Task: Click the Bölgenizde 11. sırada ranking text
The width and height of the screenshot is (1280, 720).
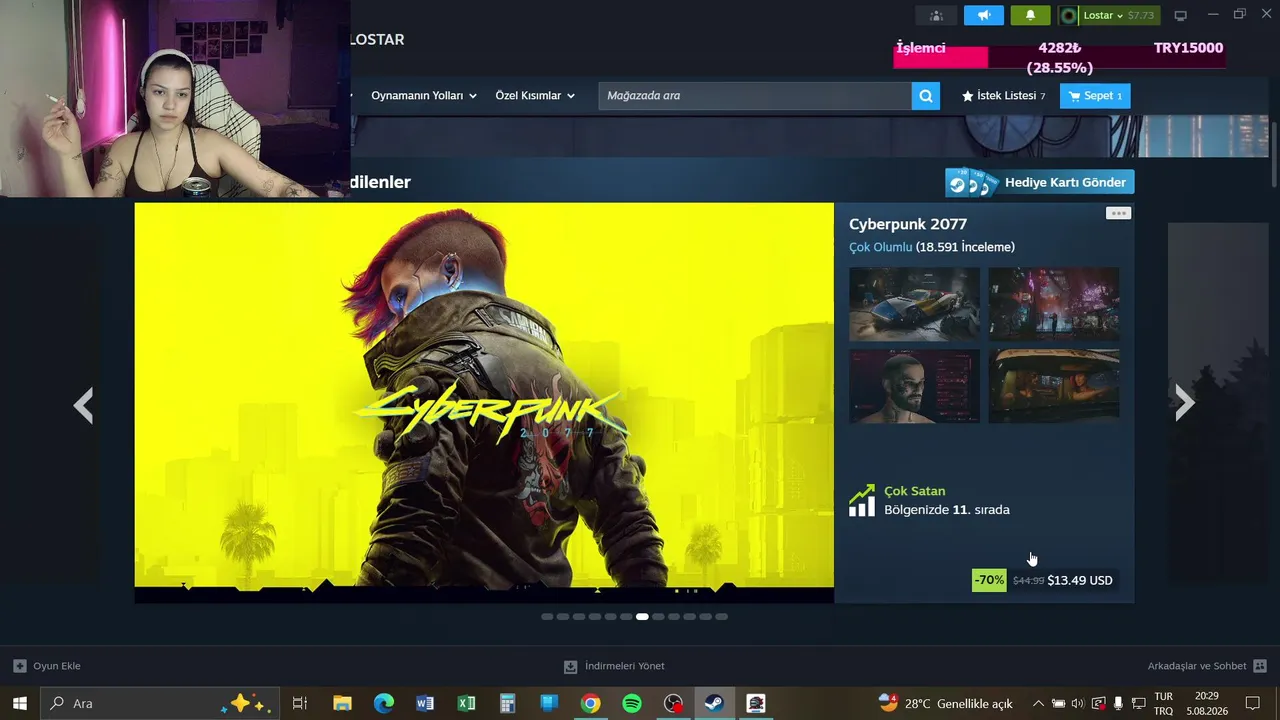Action: (947, 510)
